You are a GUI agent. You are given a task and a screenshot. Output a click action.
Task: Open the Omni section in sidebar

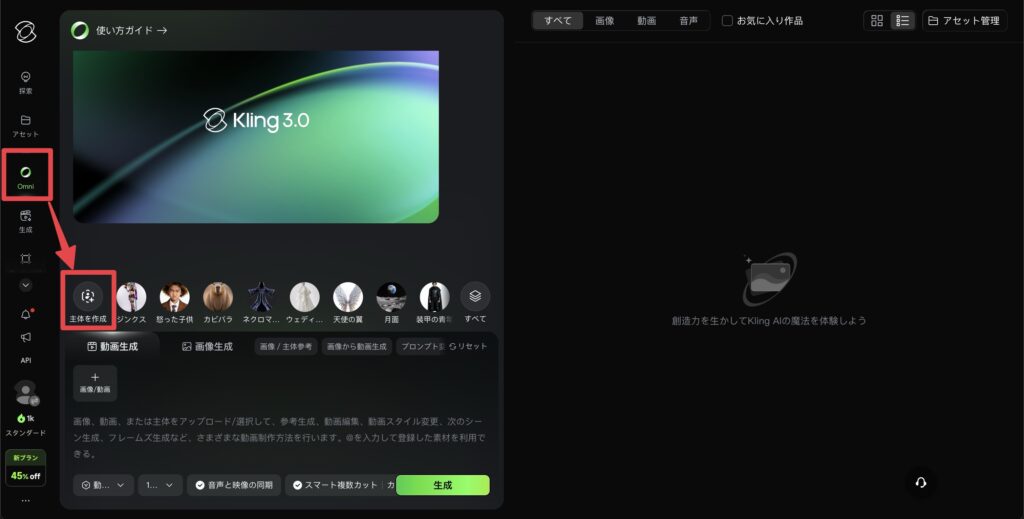[x=26, y=177]
